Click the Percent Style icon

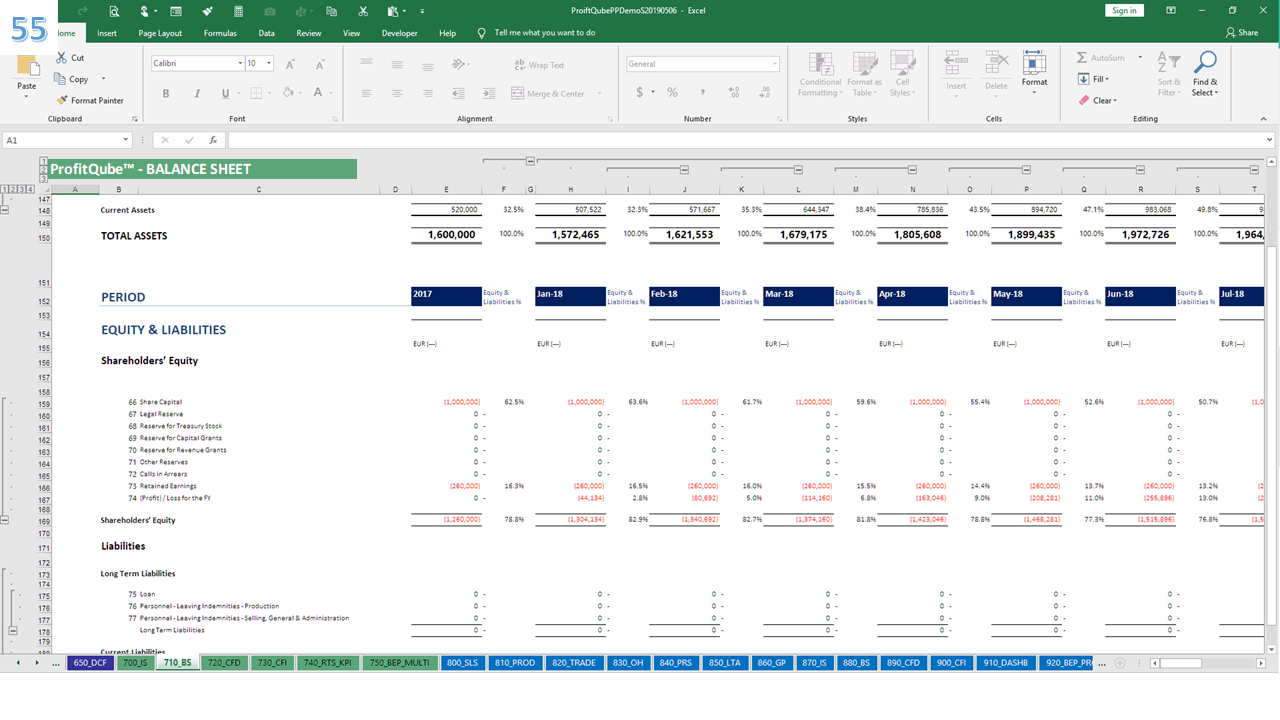[x=672, y=92]
